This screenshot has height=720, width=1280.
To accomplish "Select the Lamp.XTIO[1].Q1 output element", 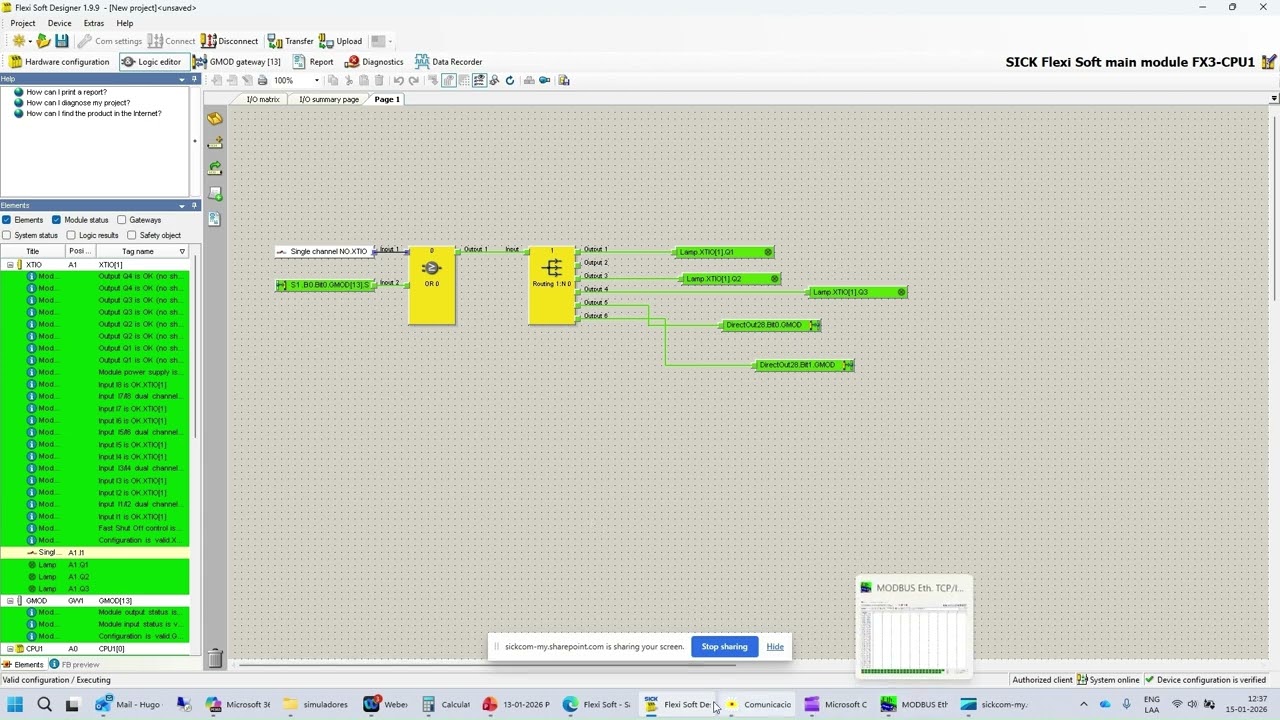I will 726,252.
